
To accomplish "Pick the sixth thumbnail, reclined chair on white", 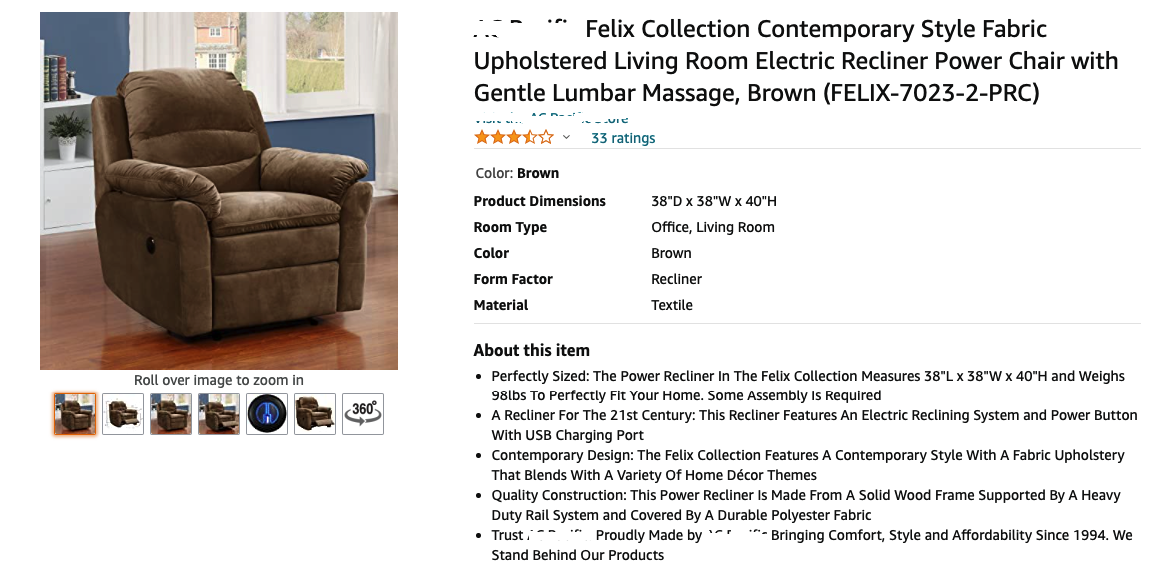I will 315,413.
